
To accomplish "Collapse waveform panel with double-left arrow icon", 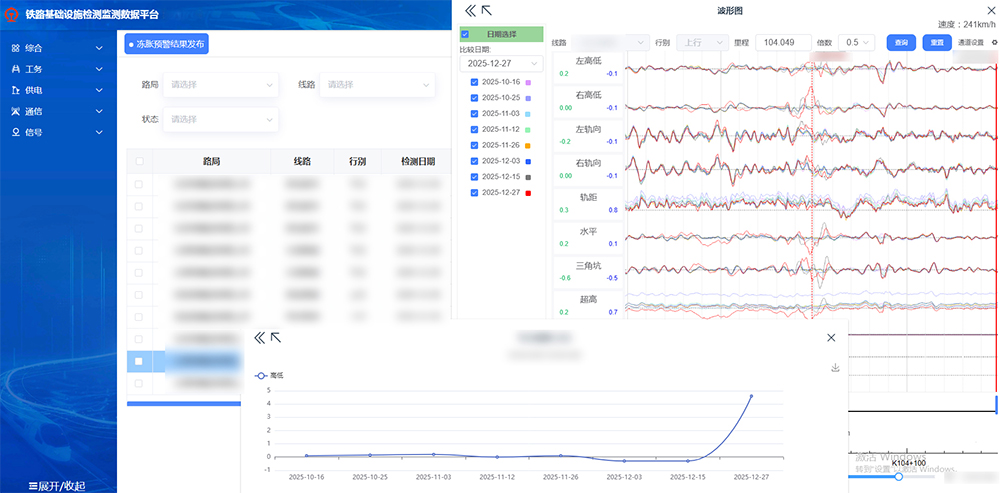I will coord(470,10).
